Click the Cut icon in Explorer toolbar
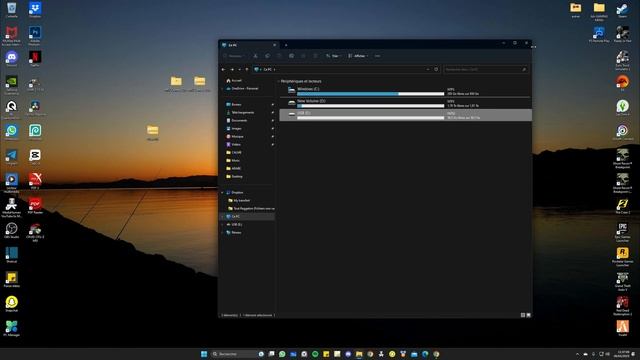This screenshot has height=360, width=640. (x=256, y=56)
